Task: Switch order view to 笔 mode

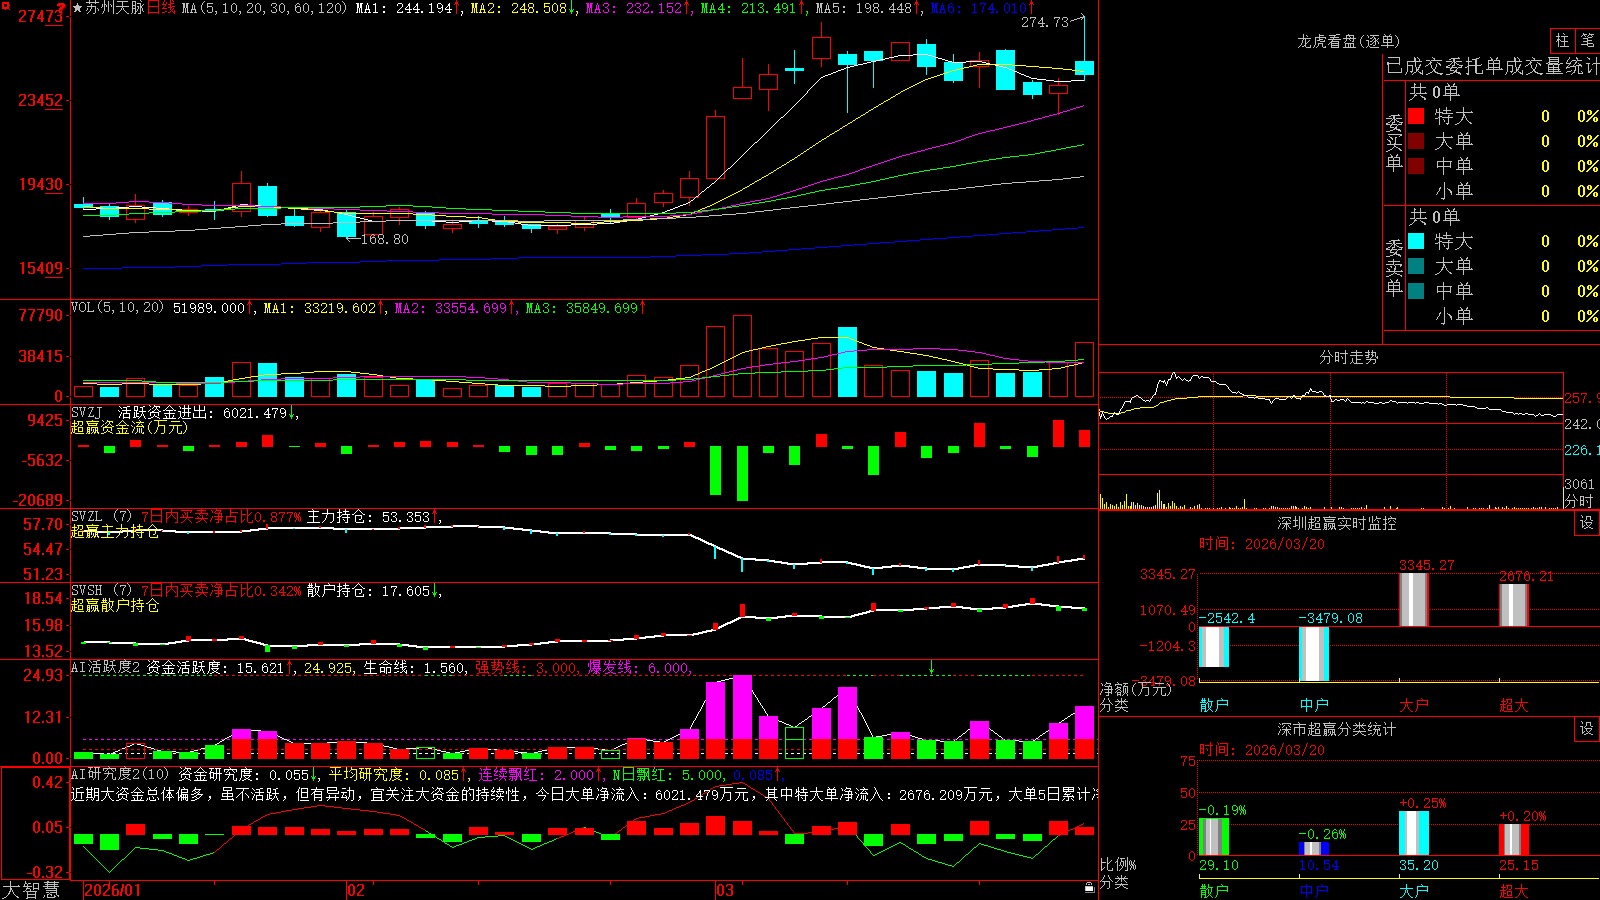Action: (1587, 41)
